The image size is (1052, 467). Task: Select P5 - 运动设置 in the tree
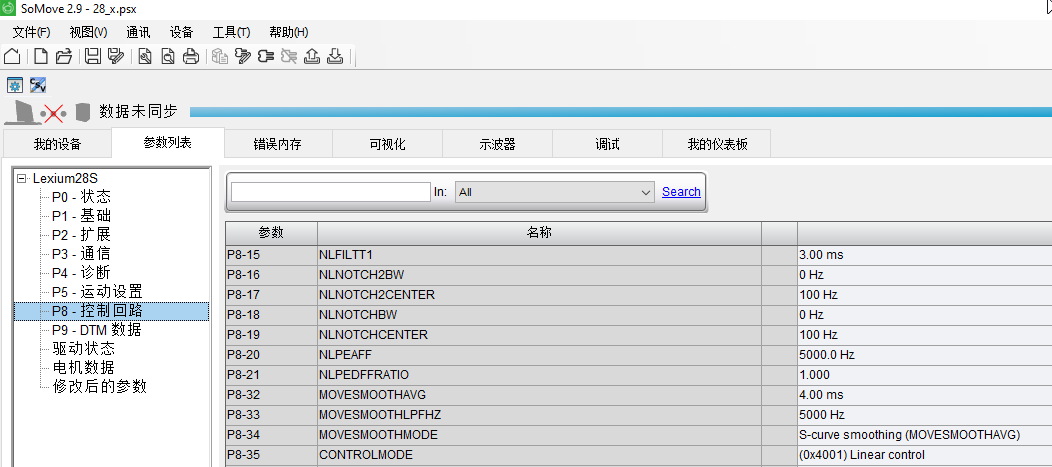tap(97, 292)
